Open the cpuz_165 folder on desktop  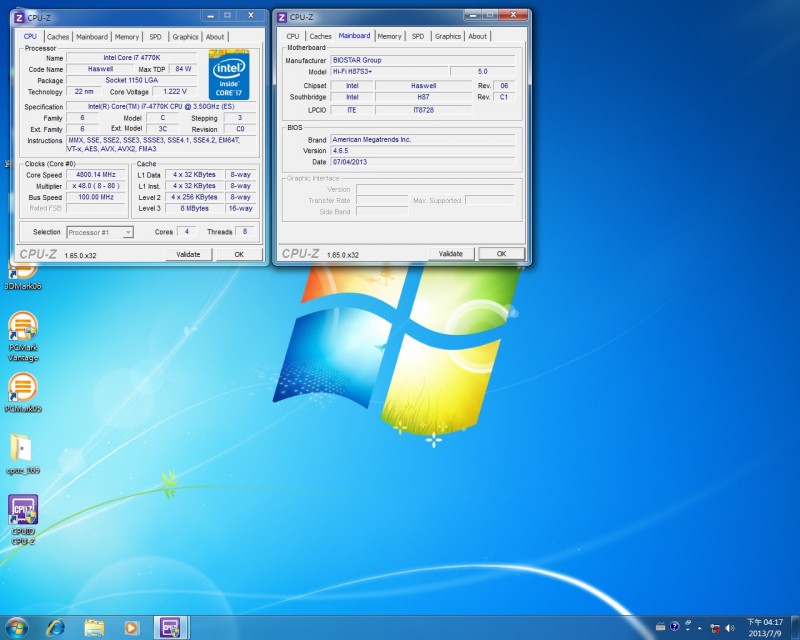tap(22, 454)
